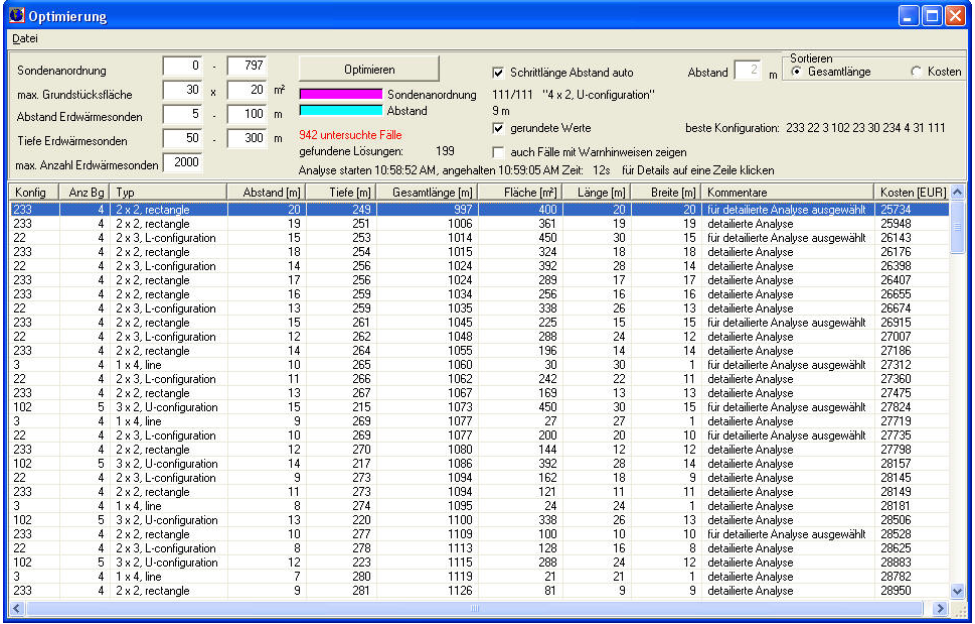Click the cyan Abstand color bar
The image size is (975, 624).
tap(340, 110)
